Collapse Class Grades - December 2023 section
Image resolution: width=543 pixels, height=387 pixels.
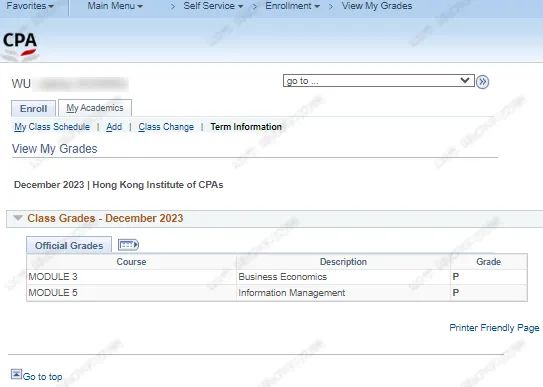[18, 218]
